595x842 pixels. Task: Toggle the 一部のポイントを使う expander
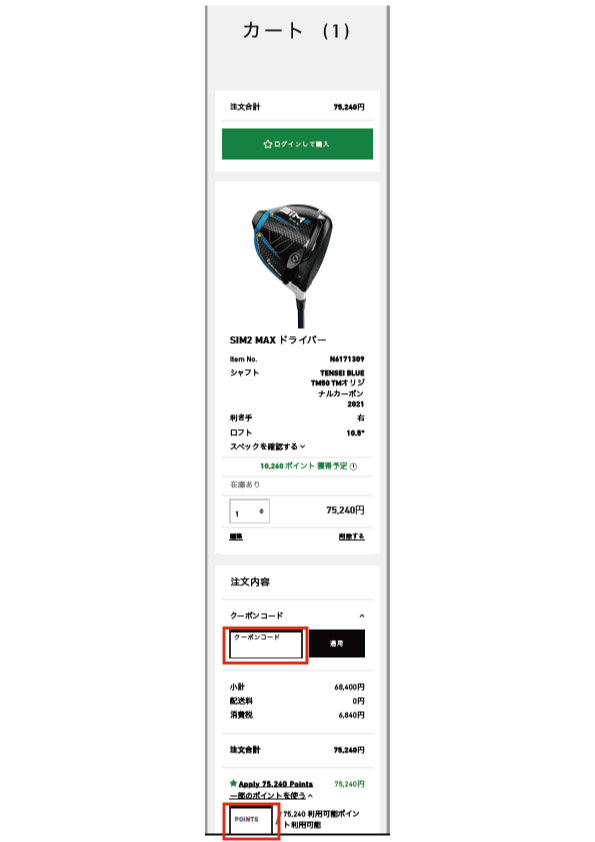271,795
